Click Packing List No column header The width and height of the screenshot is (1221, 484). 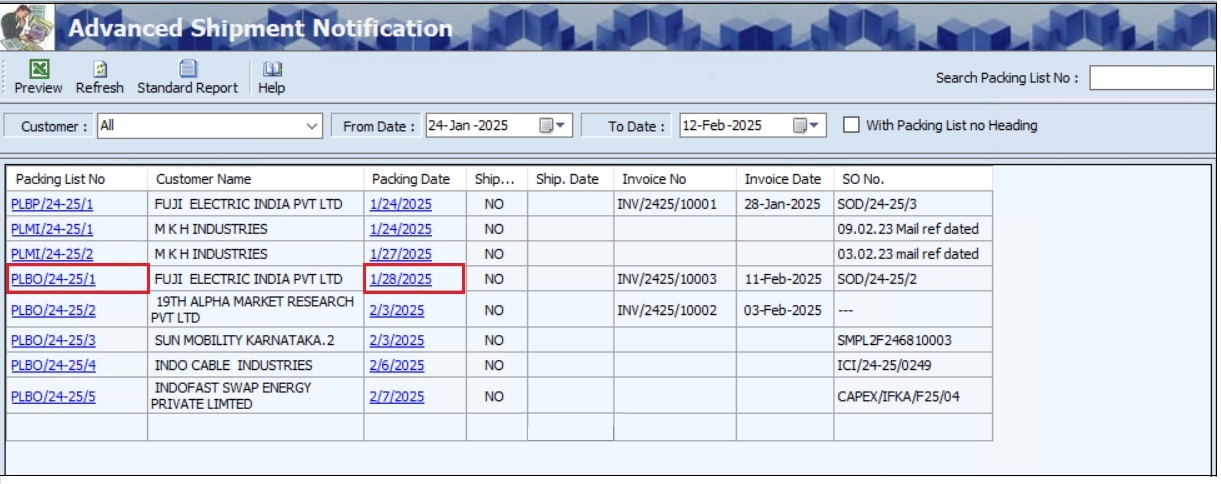(x=77, y=179)
